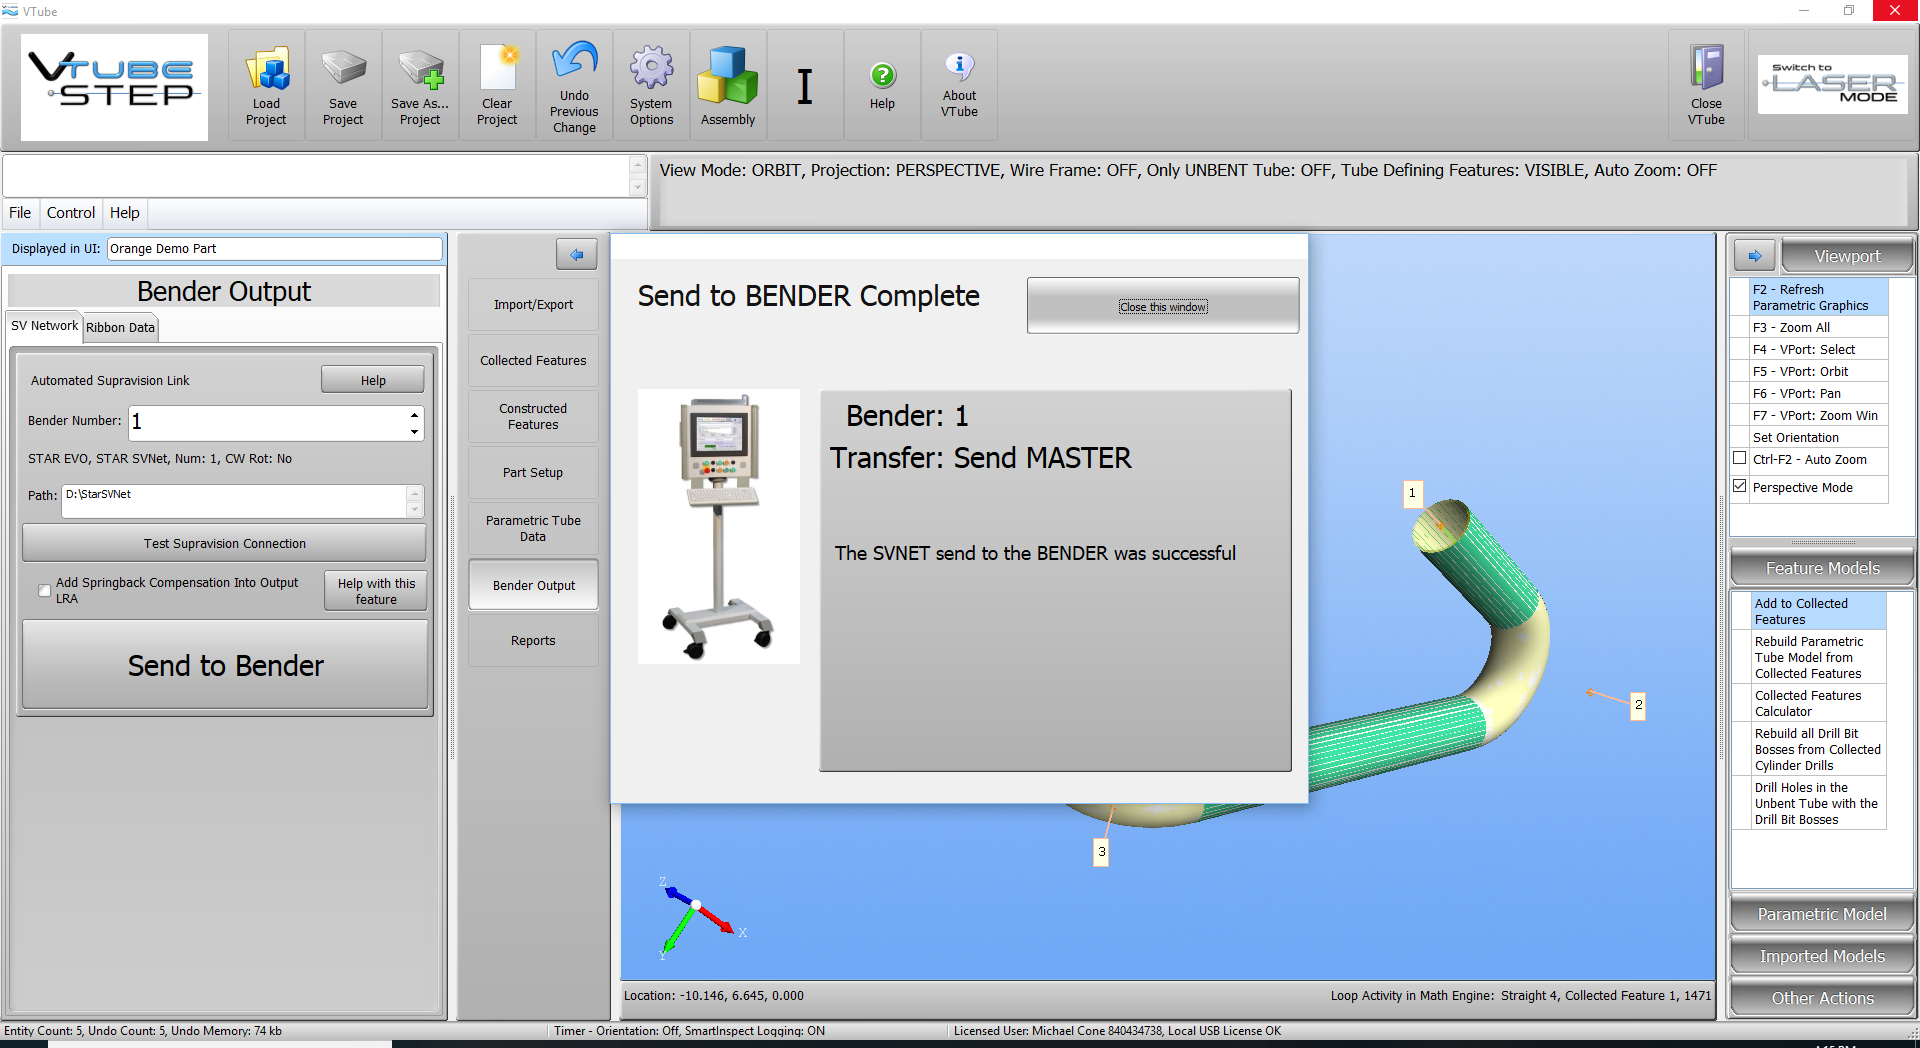Click Rebuild Parametric Tube Model from Collected Features
The height and width of the screenshot is (1048, 1920).
(1818, 657)
